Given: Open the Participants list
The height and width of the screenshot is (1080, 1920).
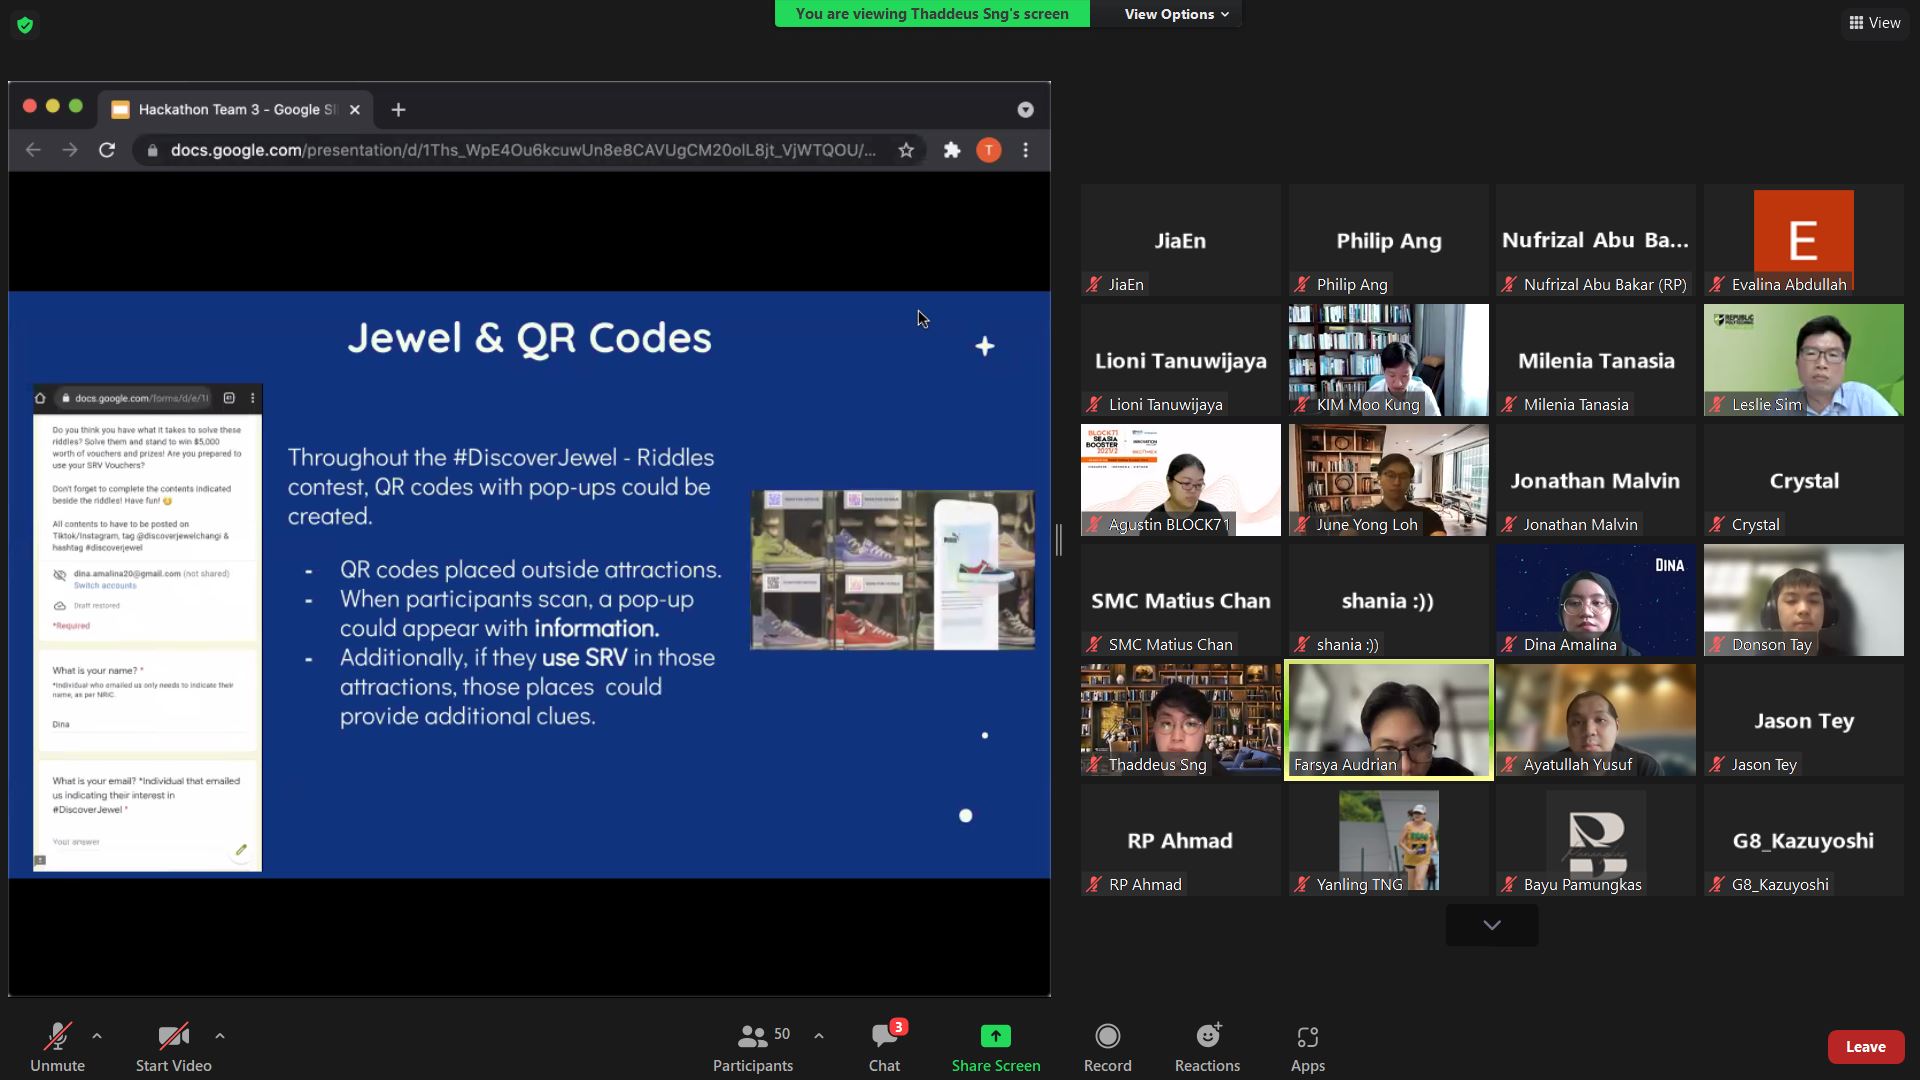Looking at the screenshot, I should (x=752, y=1046).
